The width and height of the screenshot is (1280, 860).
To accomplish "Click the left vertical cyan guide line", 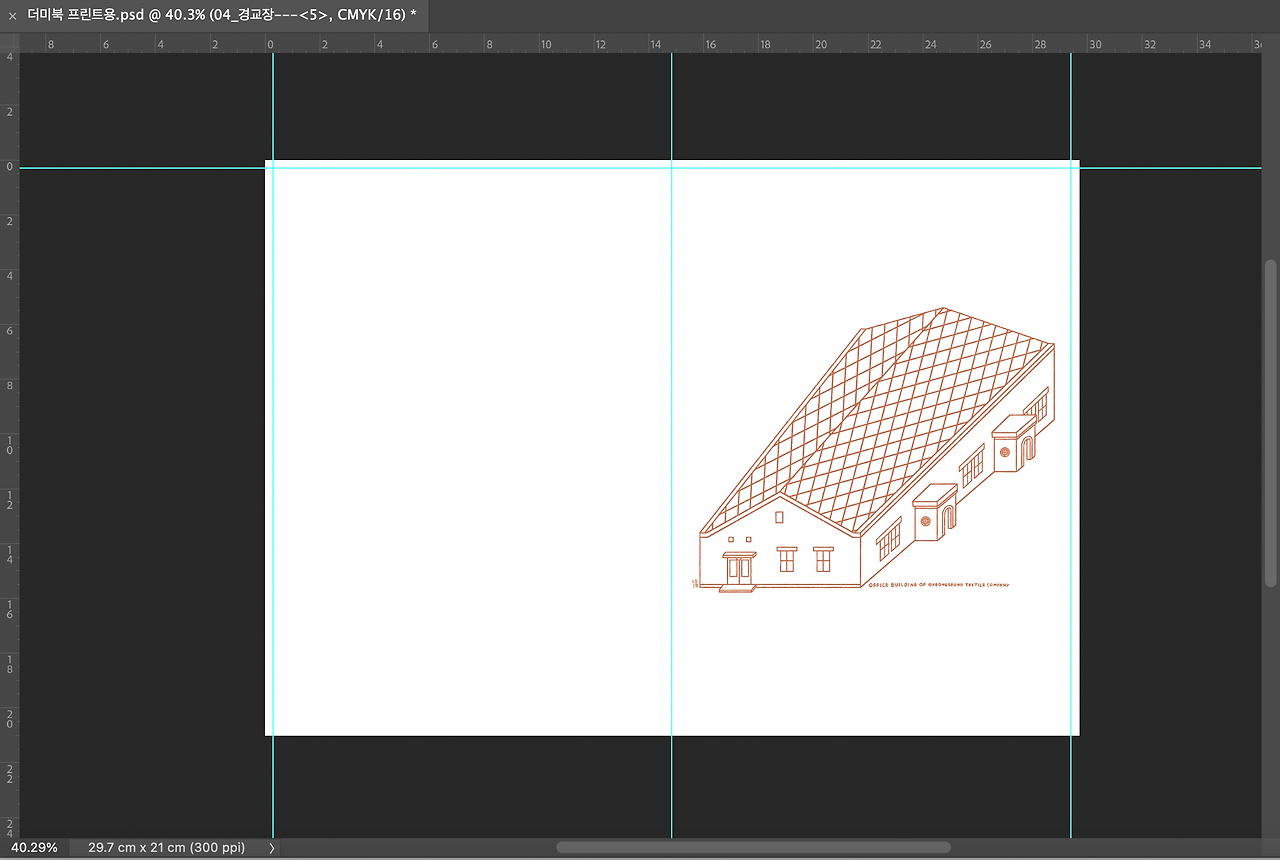I will tap(273, 450).
